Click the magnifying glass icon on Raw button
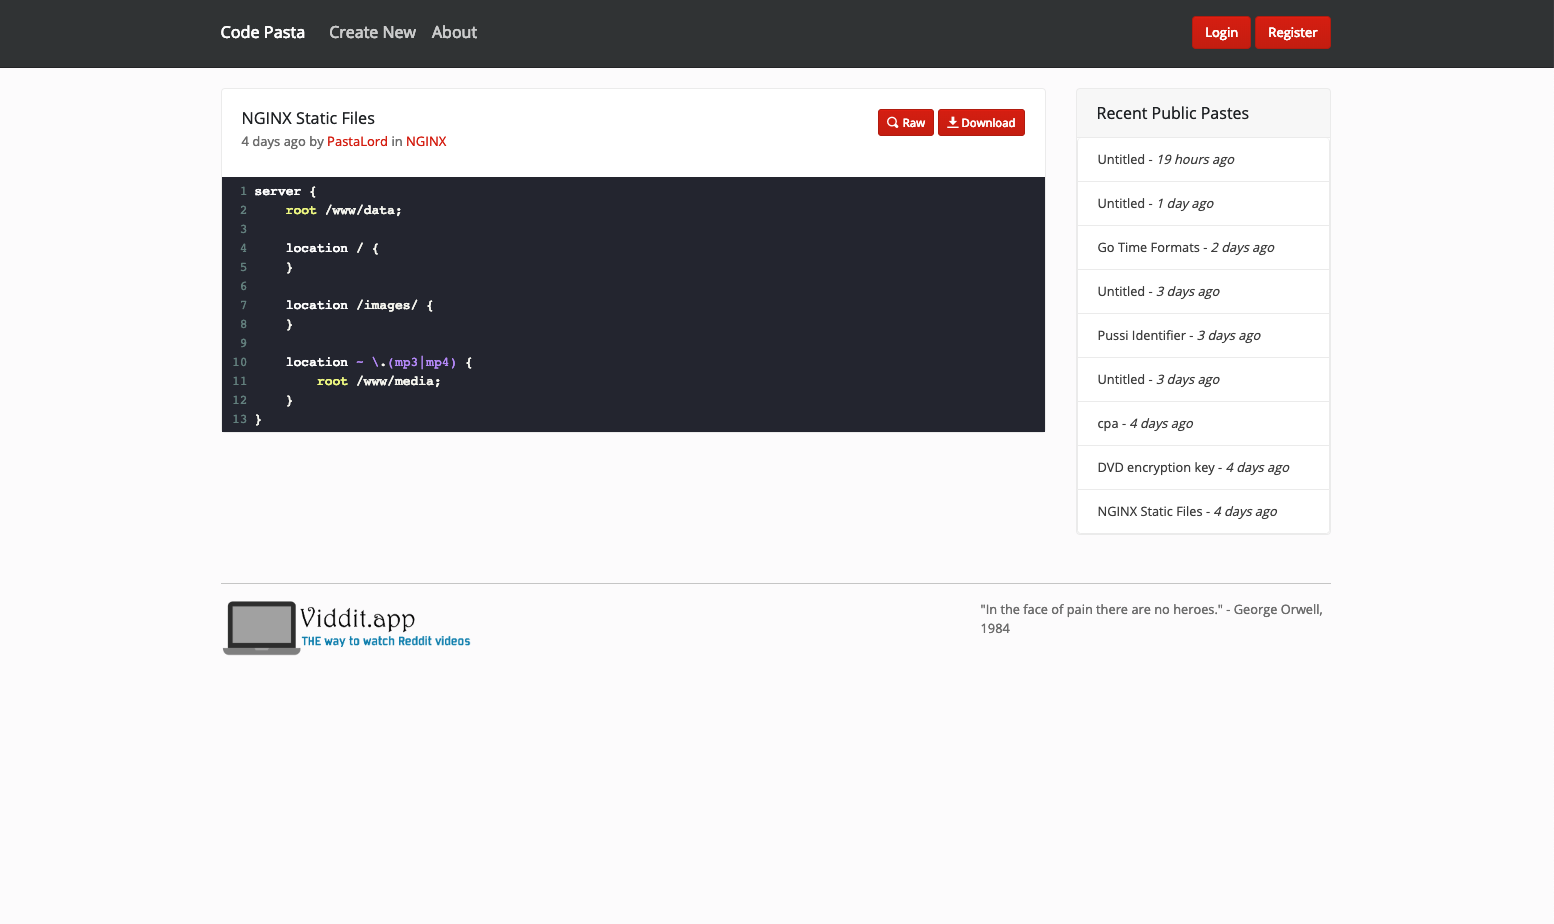1554x924 pixels. (x=891, y=122)
